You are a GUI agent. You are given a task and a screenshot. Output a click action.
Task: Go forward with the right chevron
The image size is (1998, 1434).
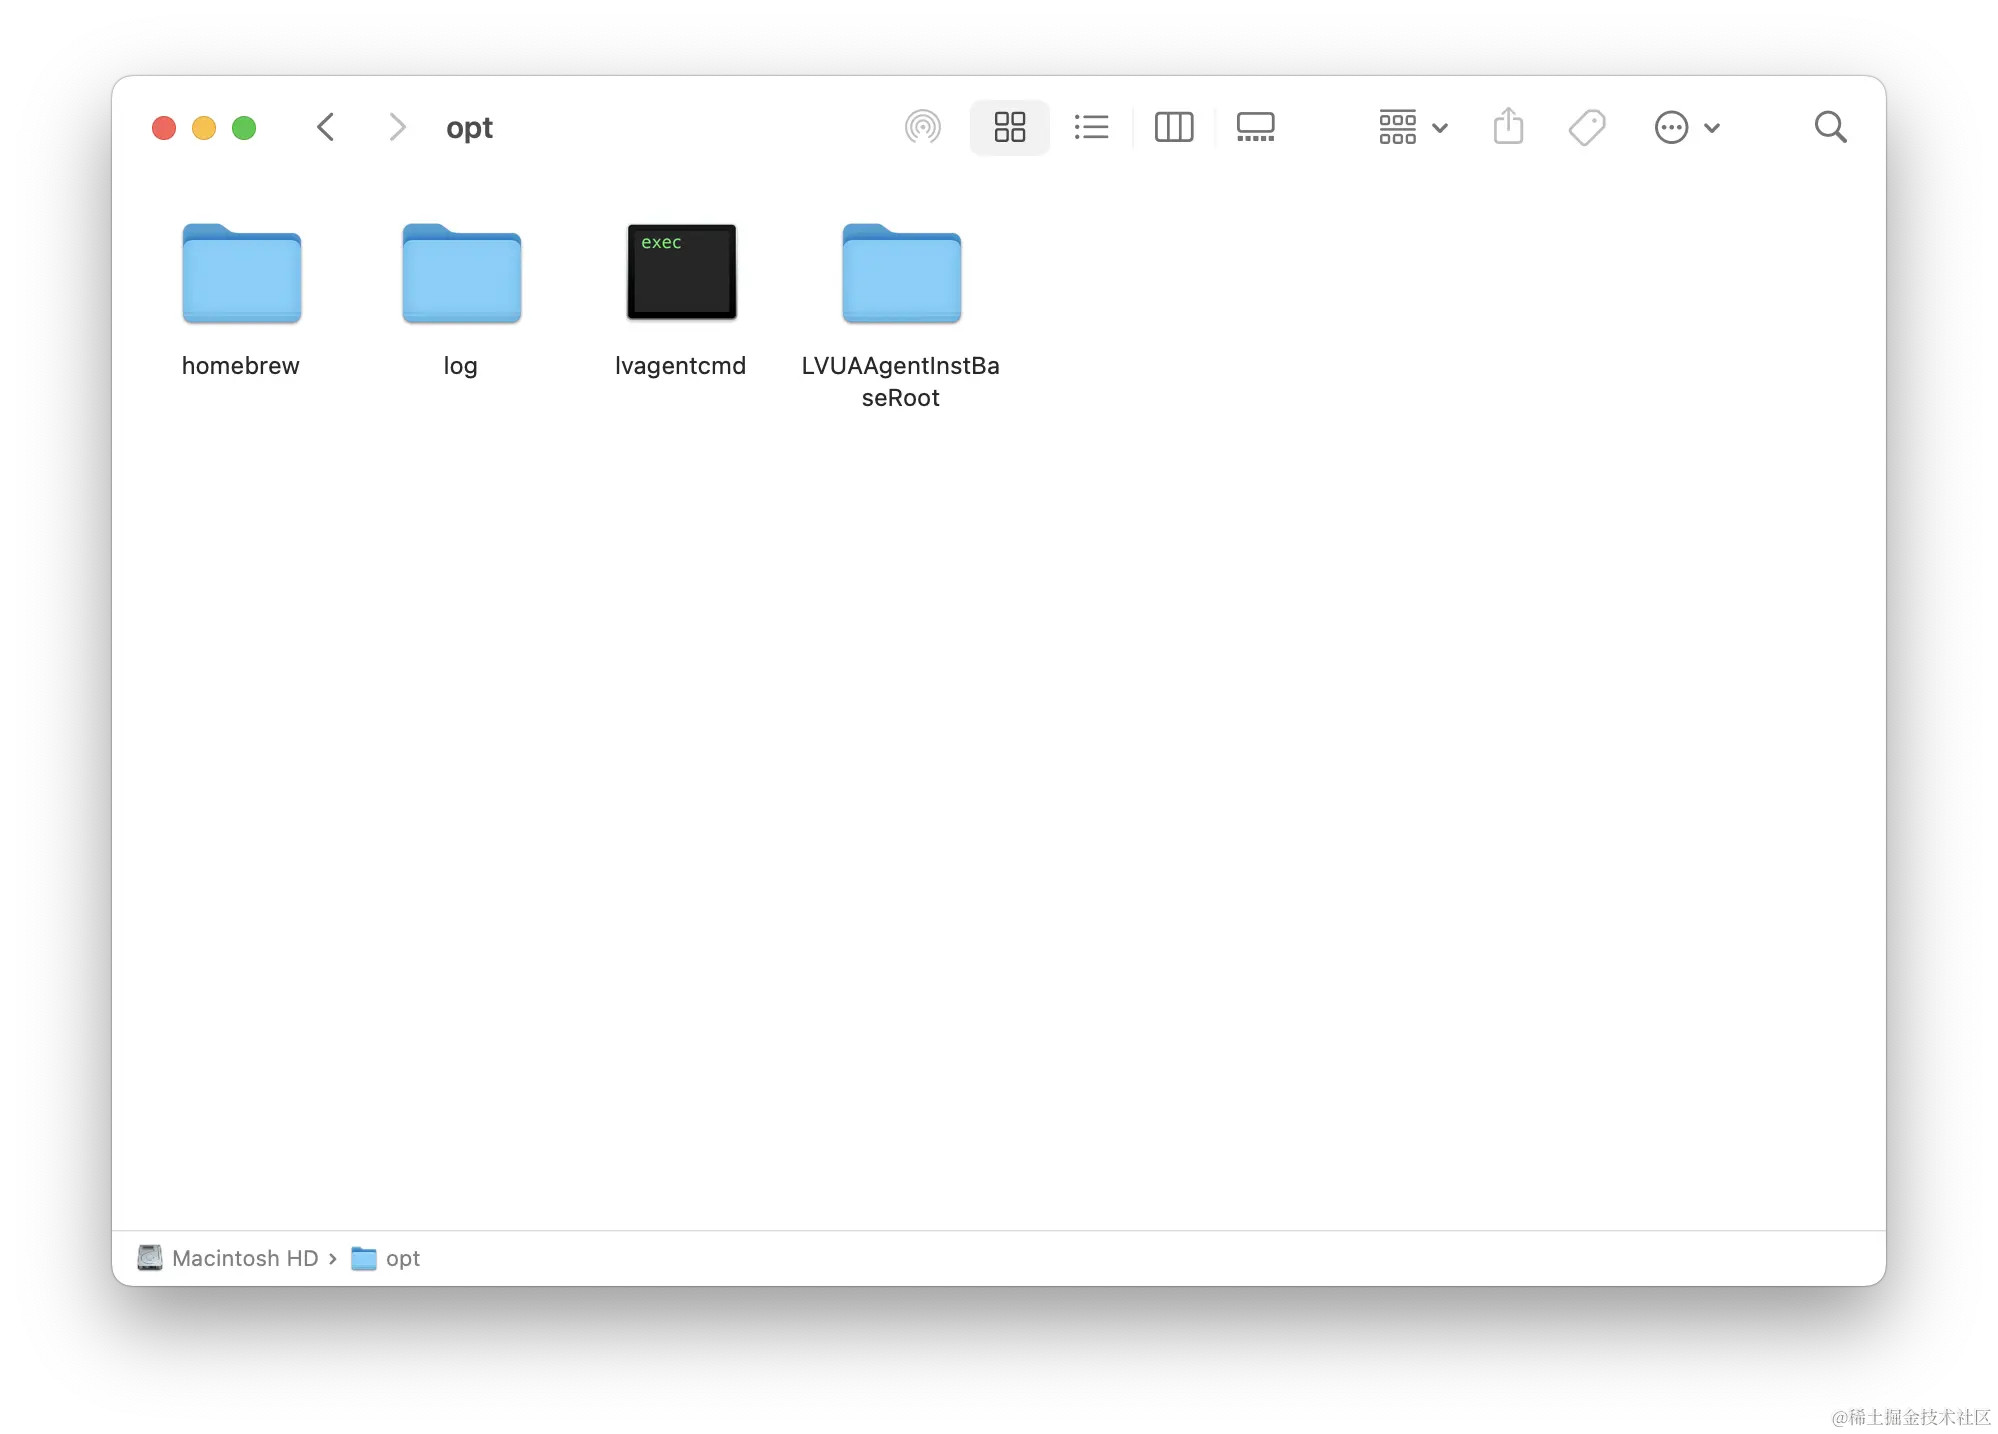tap(397, 127)
